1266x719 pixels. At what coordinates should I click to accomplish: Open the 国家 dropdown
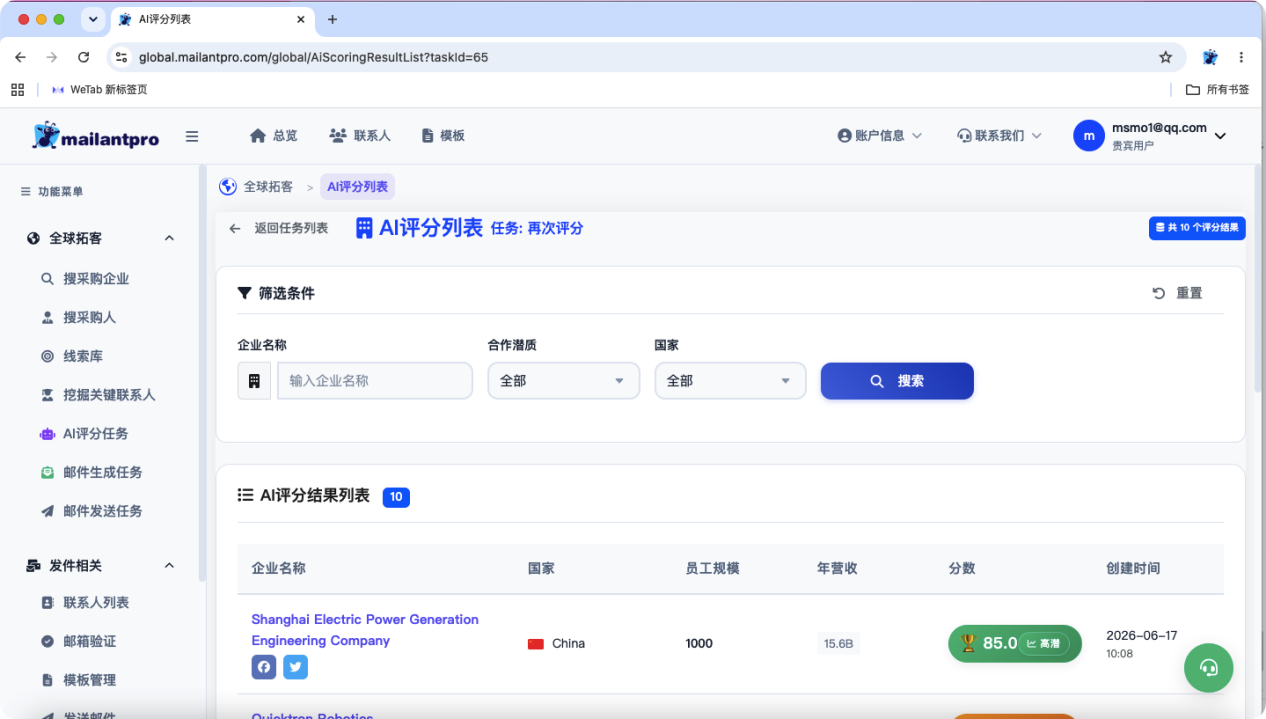click(x=731, y=381)
